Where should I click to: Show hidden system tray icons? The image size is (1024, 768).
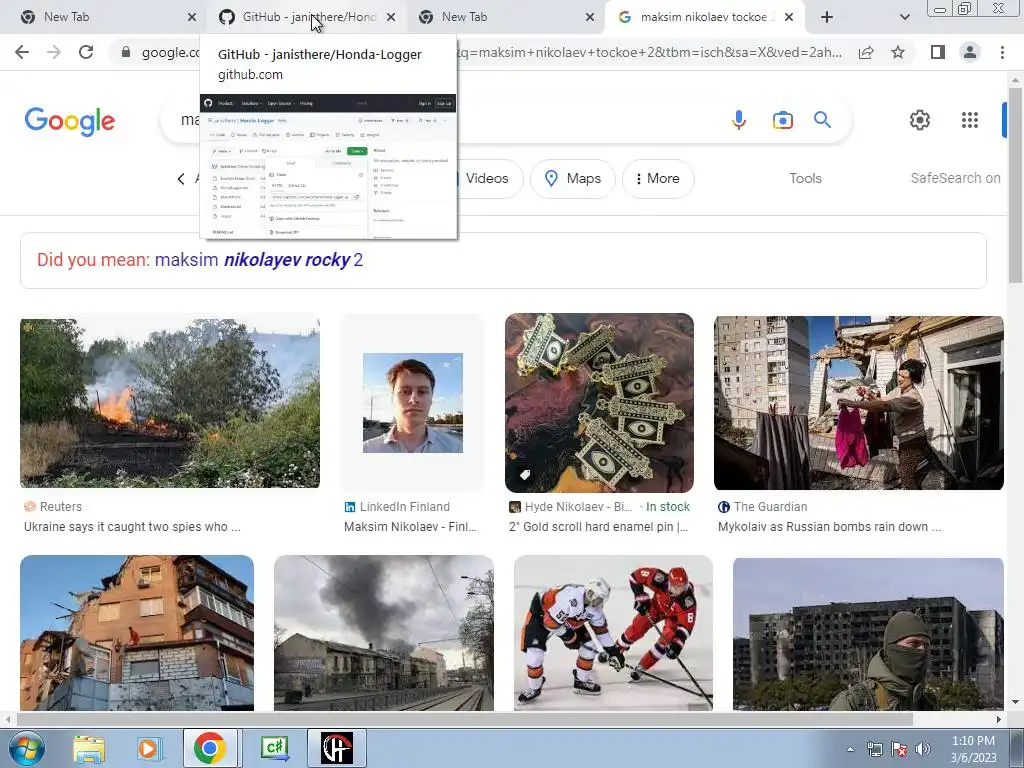[850, 749]
